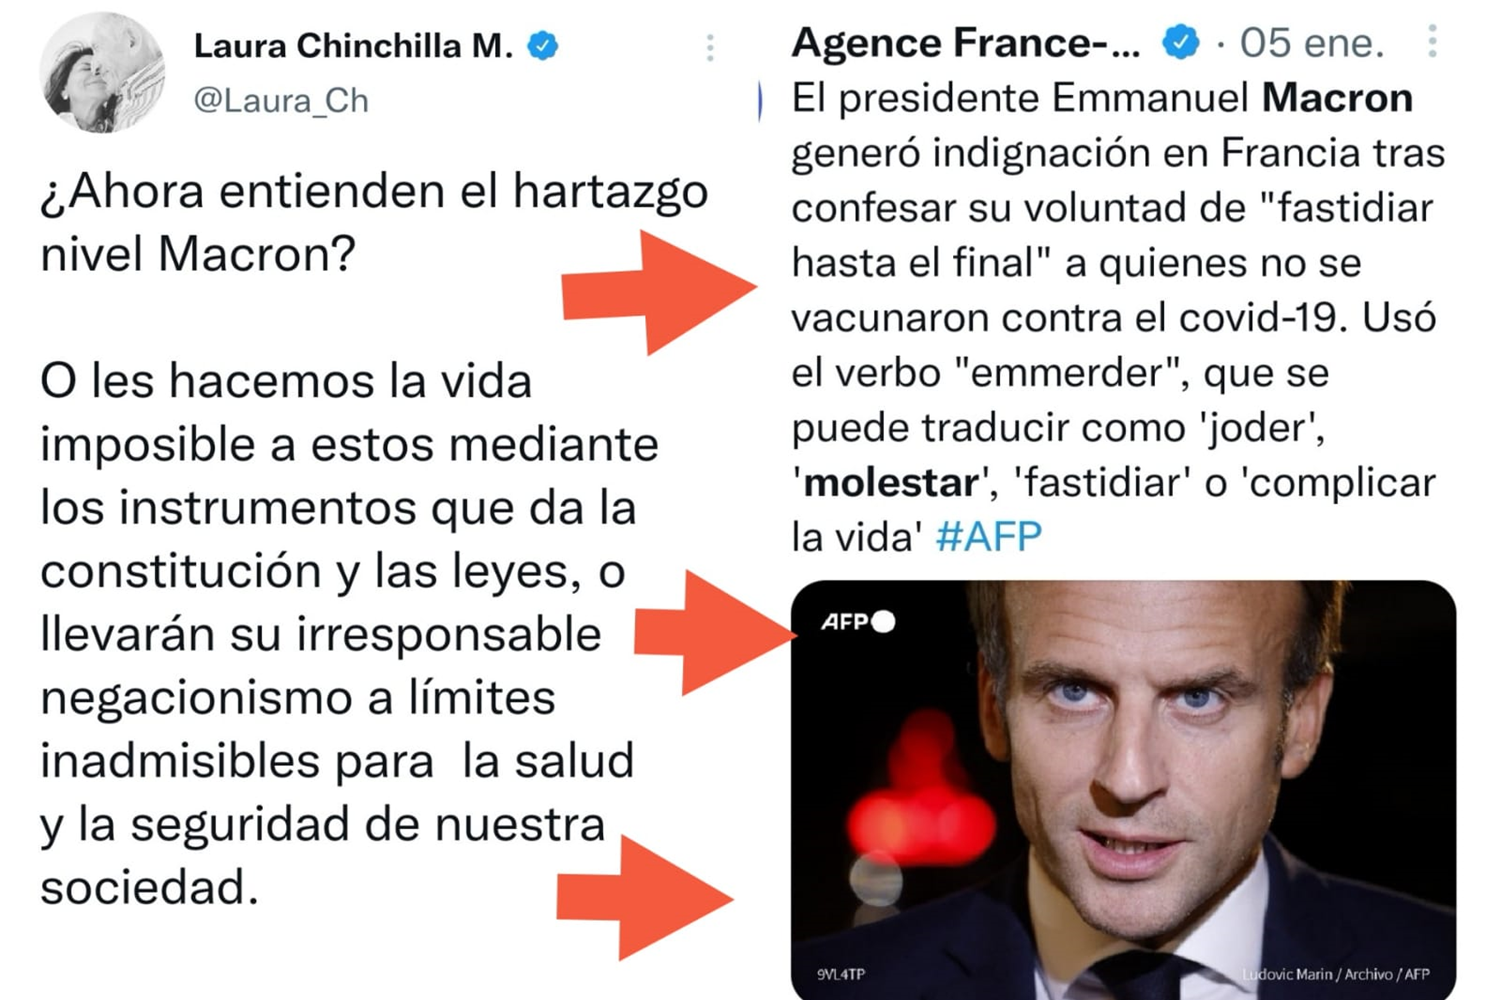Click the Ludovic Marin / Archivo / AFP credit
Image resolution: width=1500 pixels, height=1000 pixels.
[1336, 974]
